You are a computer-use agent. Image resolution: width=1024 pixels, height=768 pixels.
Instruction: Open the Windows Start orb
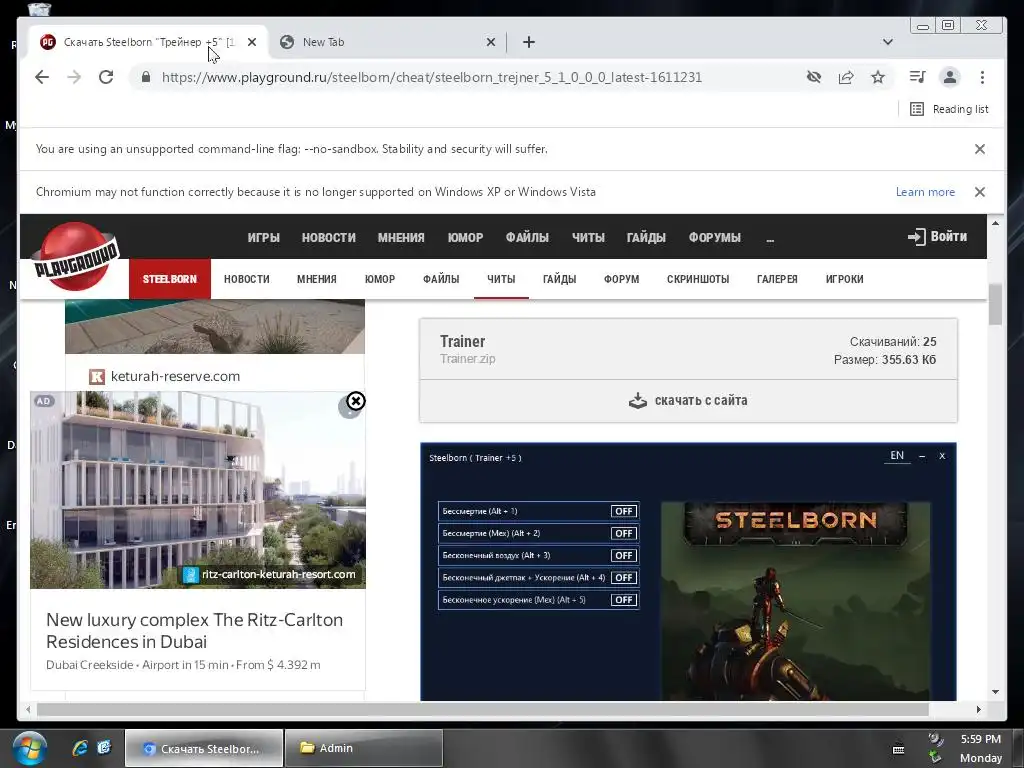29,748
